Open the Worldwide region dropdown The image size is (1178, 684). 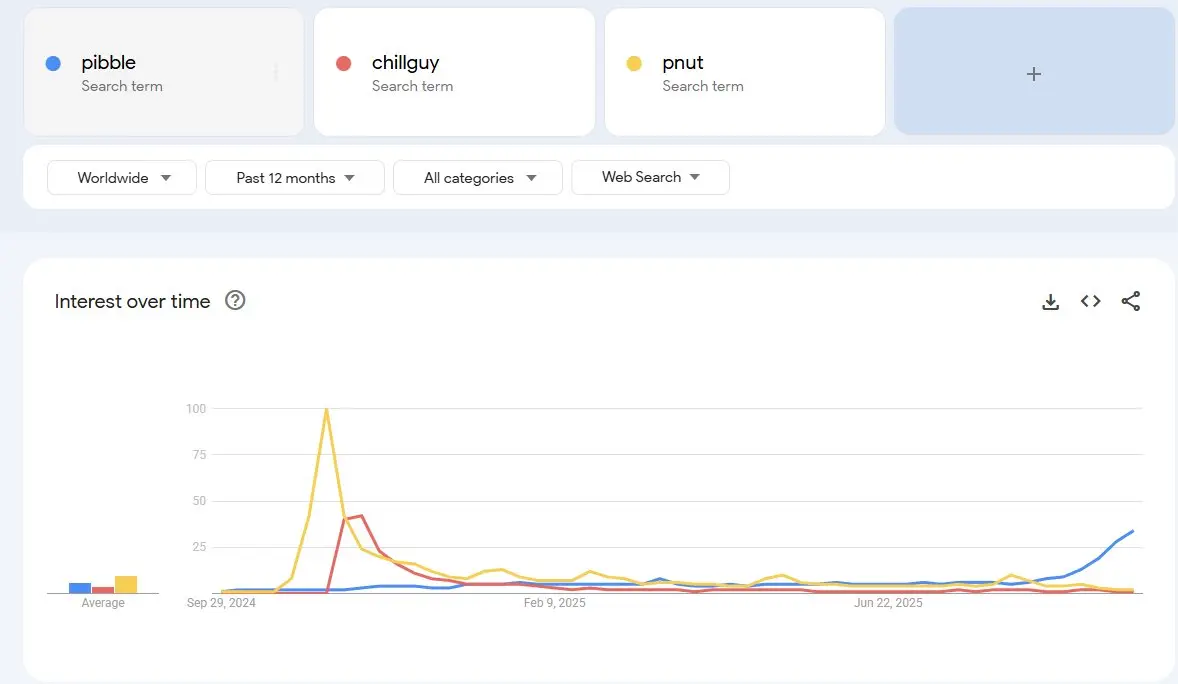tap(122, 178)
